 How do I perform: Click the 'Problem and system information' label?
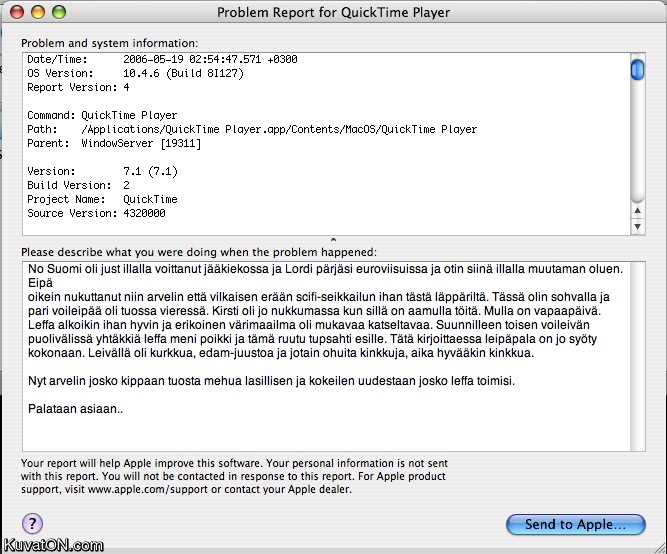(x=109, y=43)
